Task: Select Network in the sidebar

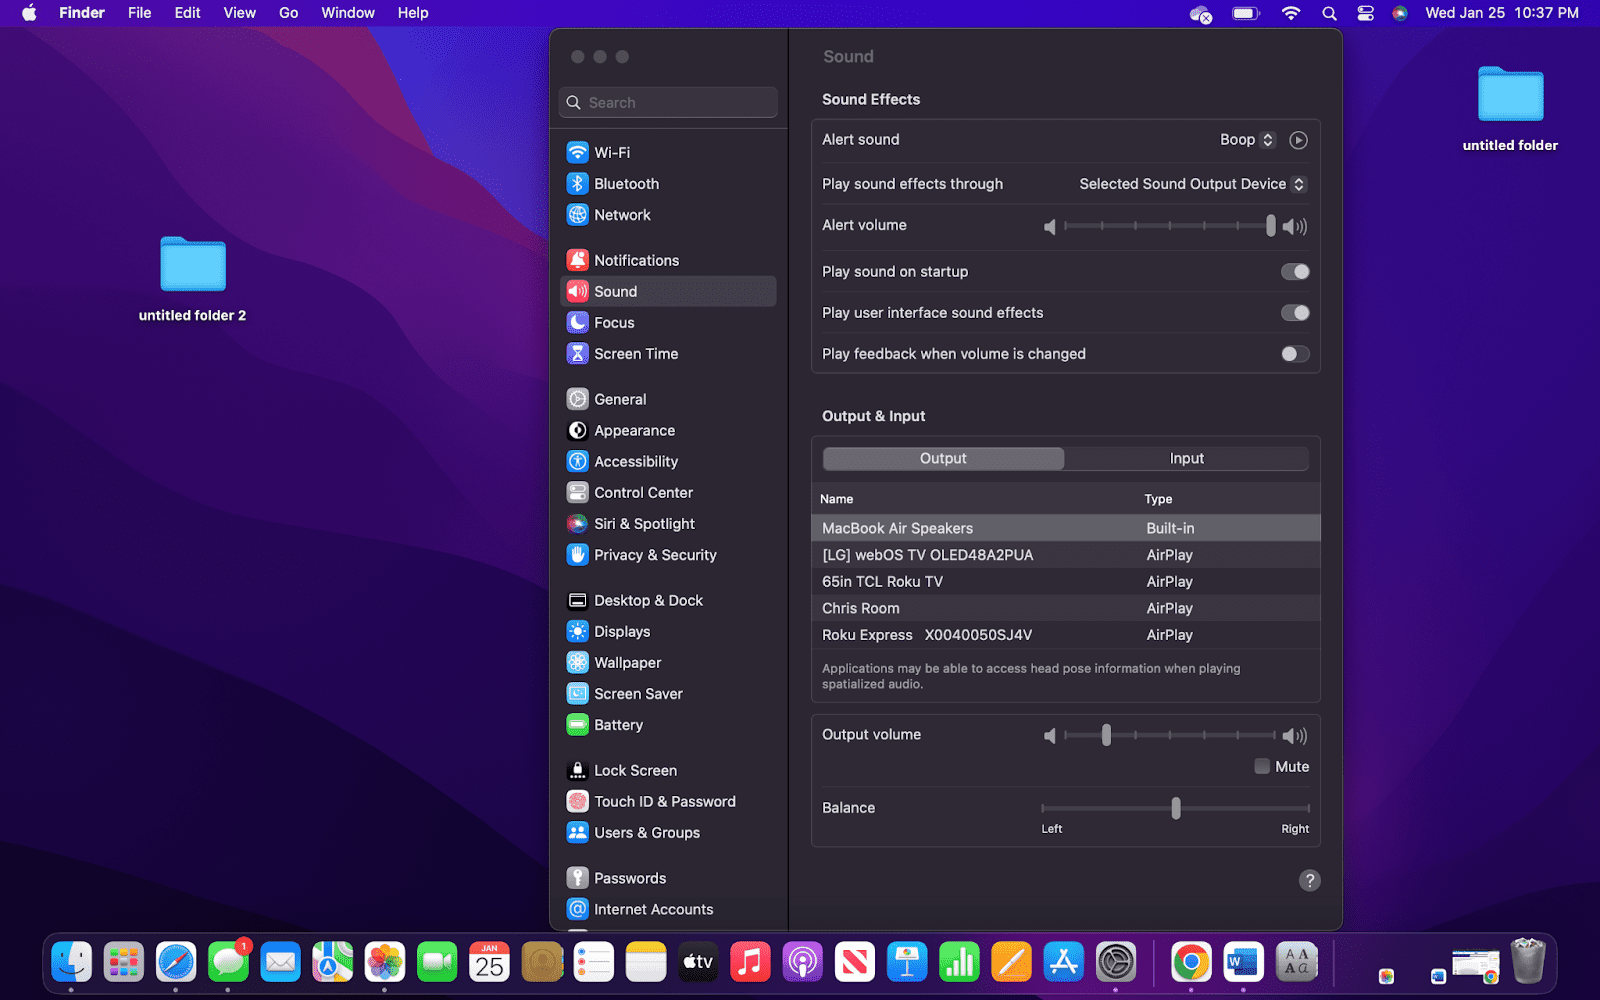Action: tap(668, 215)
